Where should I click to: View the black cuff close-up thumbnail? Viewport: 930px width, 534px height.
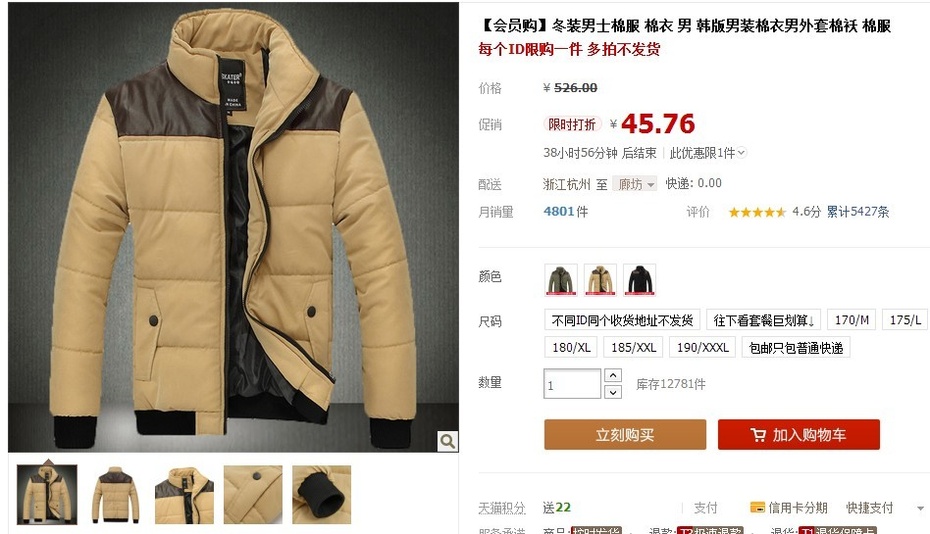321,494
